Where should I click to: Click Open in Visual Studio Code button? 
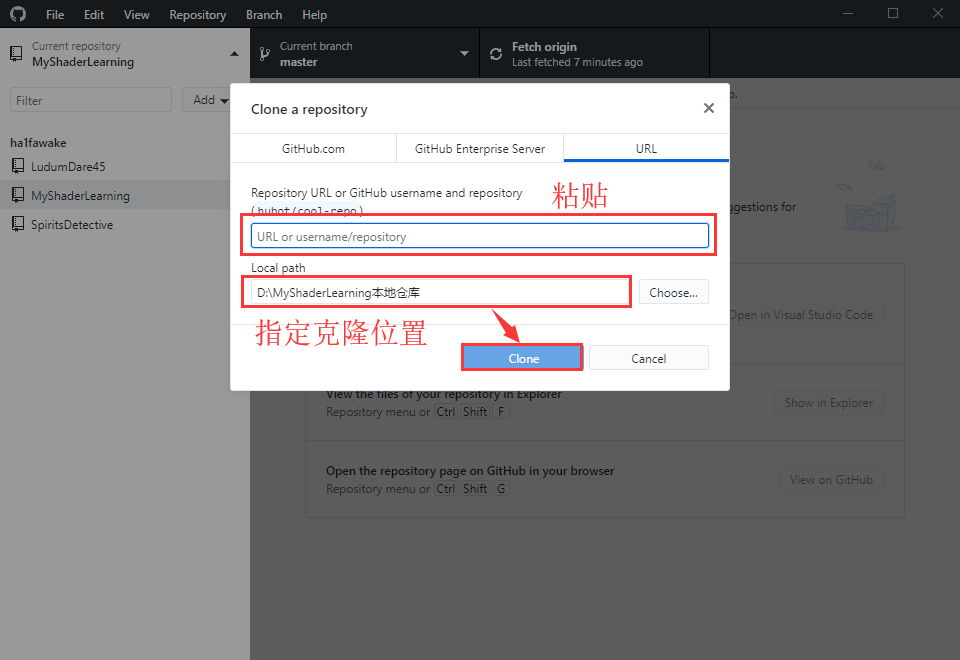point(806,315)
